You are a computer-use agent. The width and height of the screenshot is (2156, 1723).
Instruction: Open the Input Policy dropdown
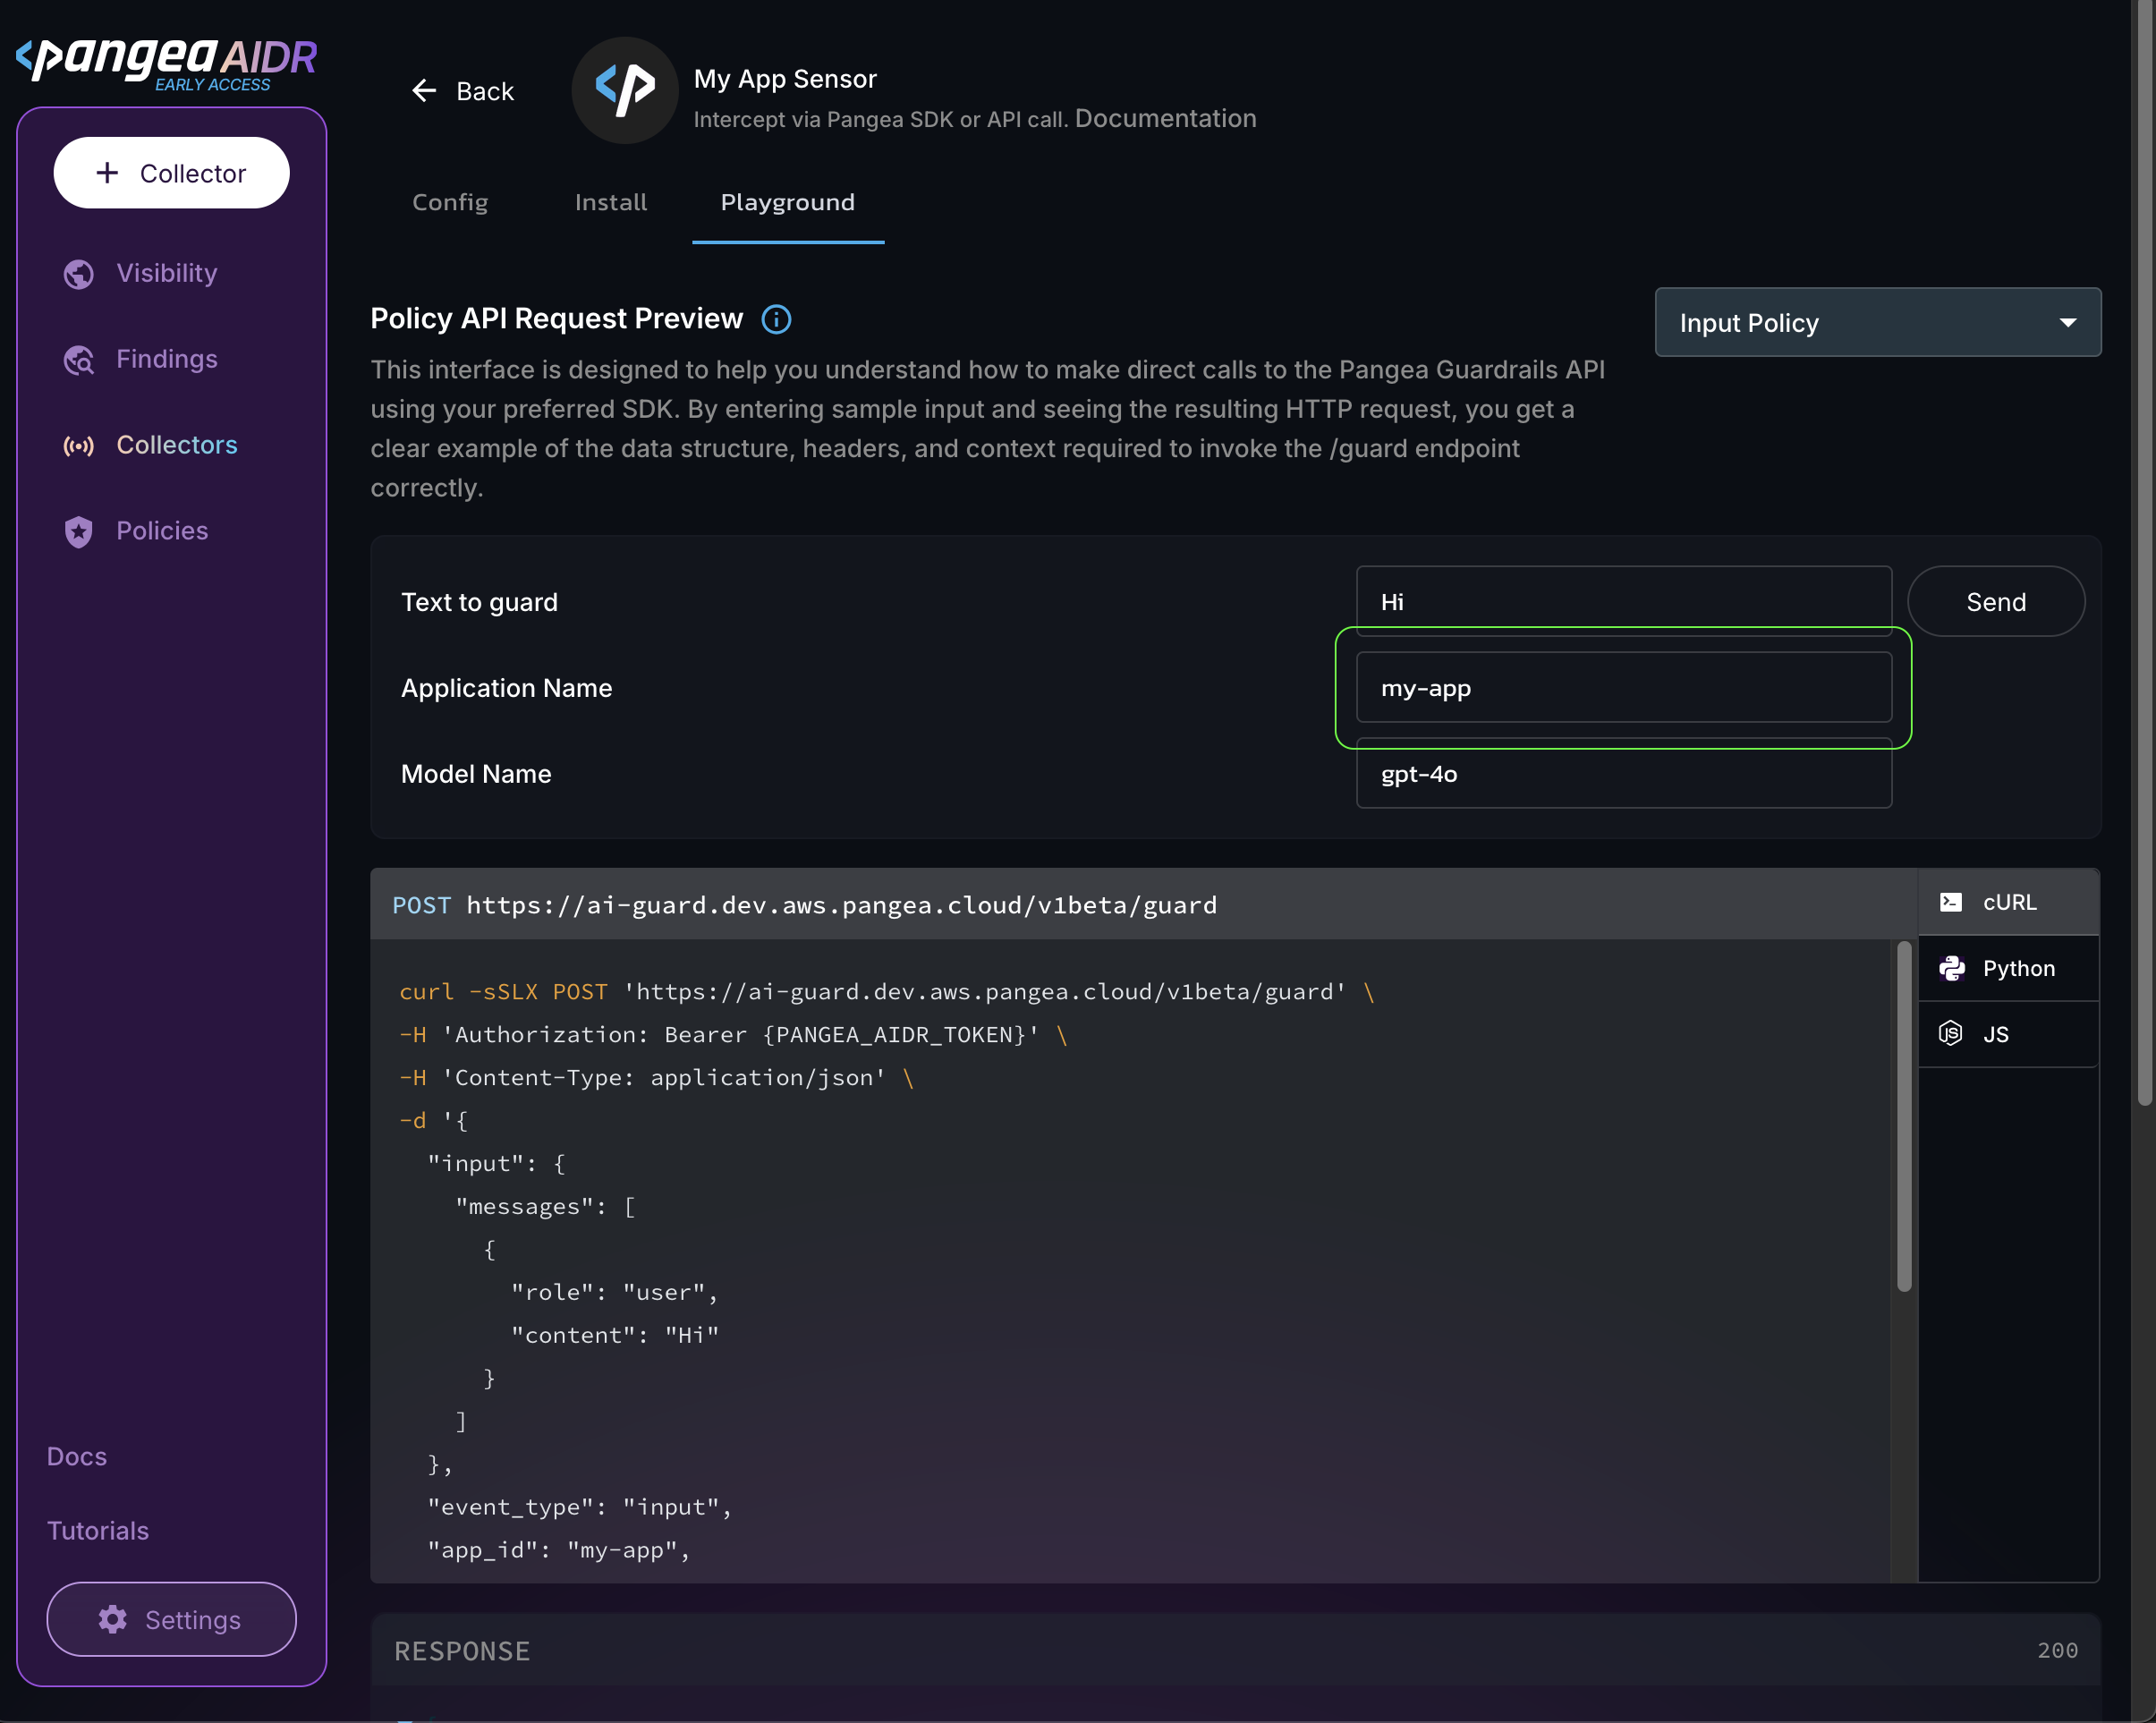[1850, 323]
